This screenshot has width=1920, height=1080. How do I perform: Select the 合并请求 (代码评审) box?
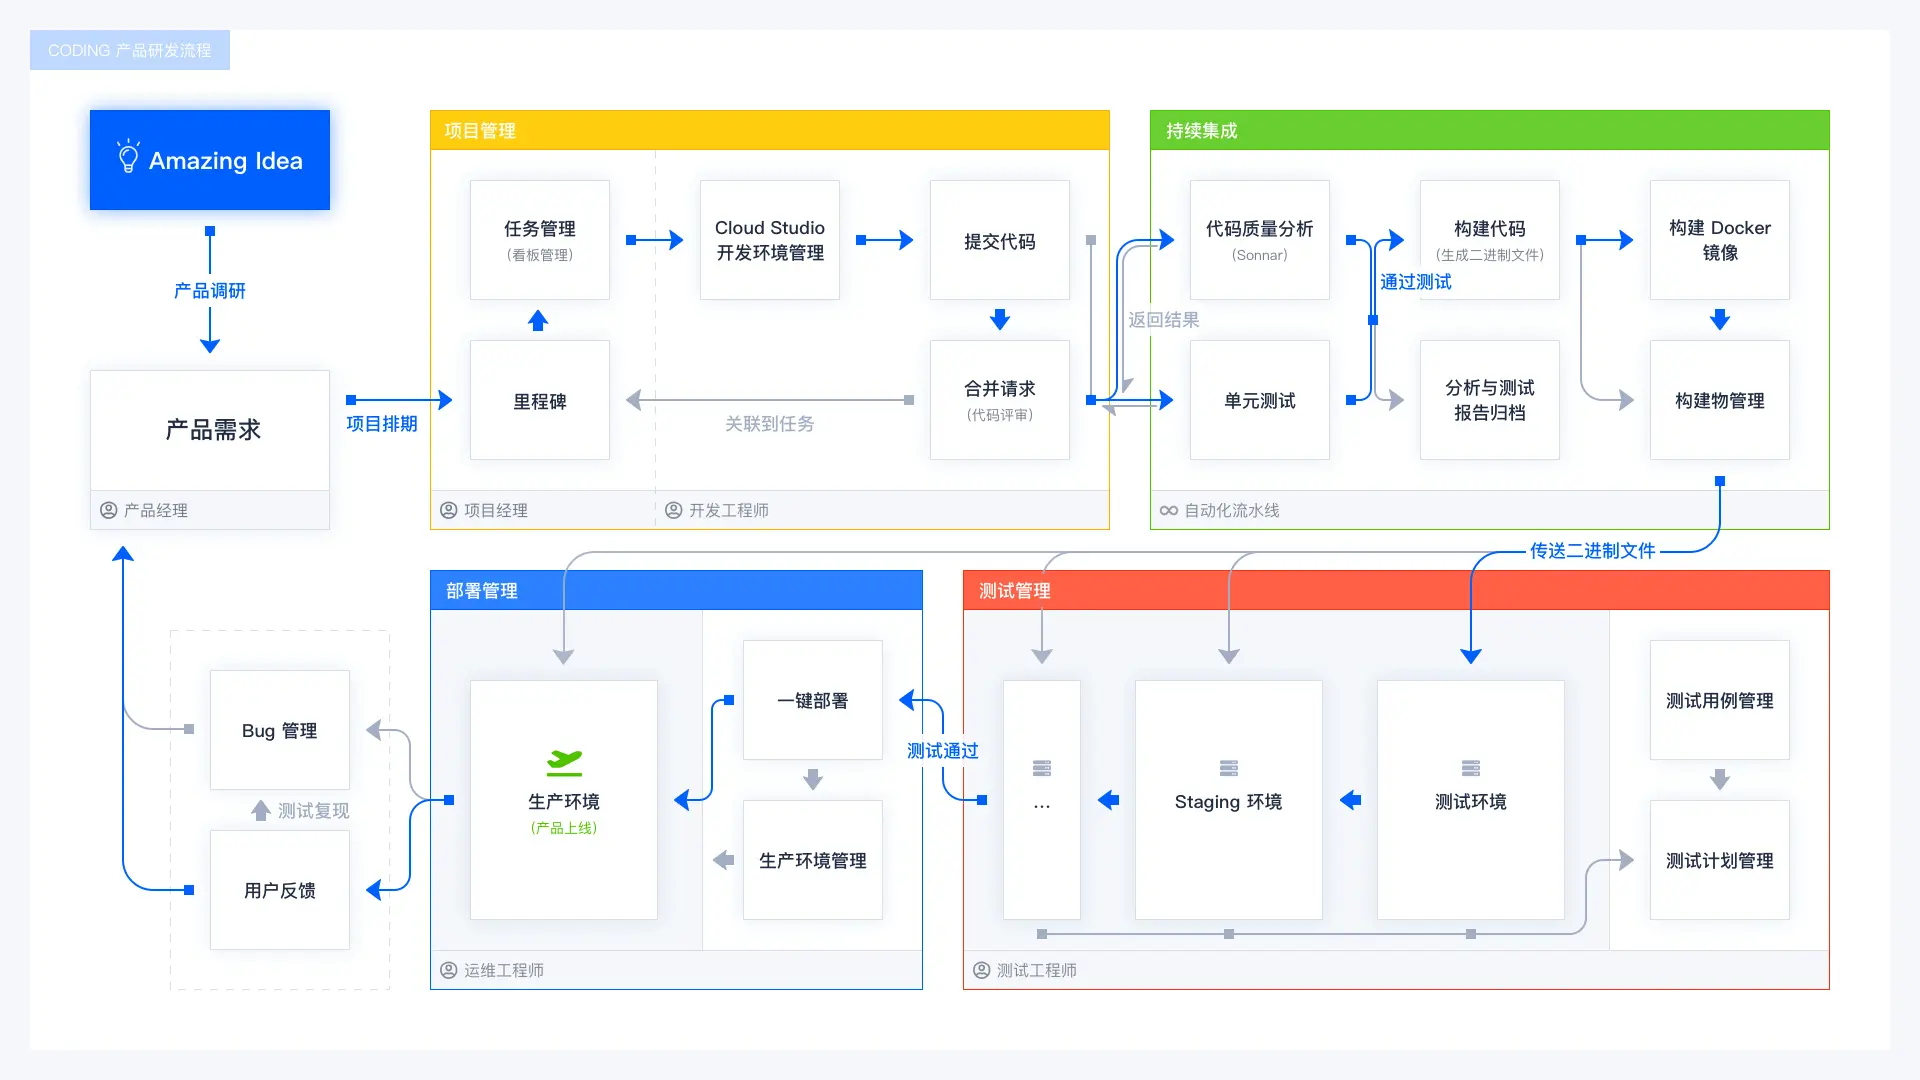(999, 400)
